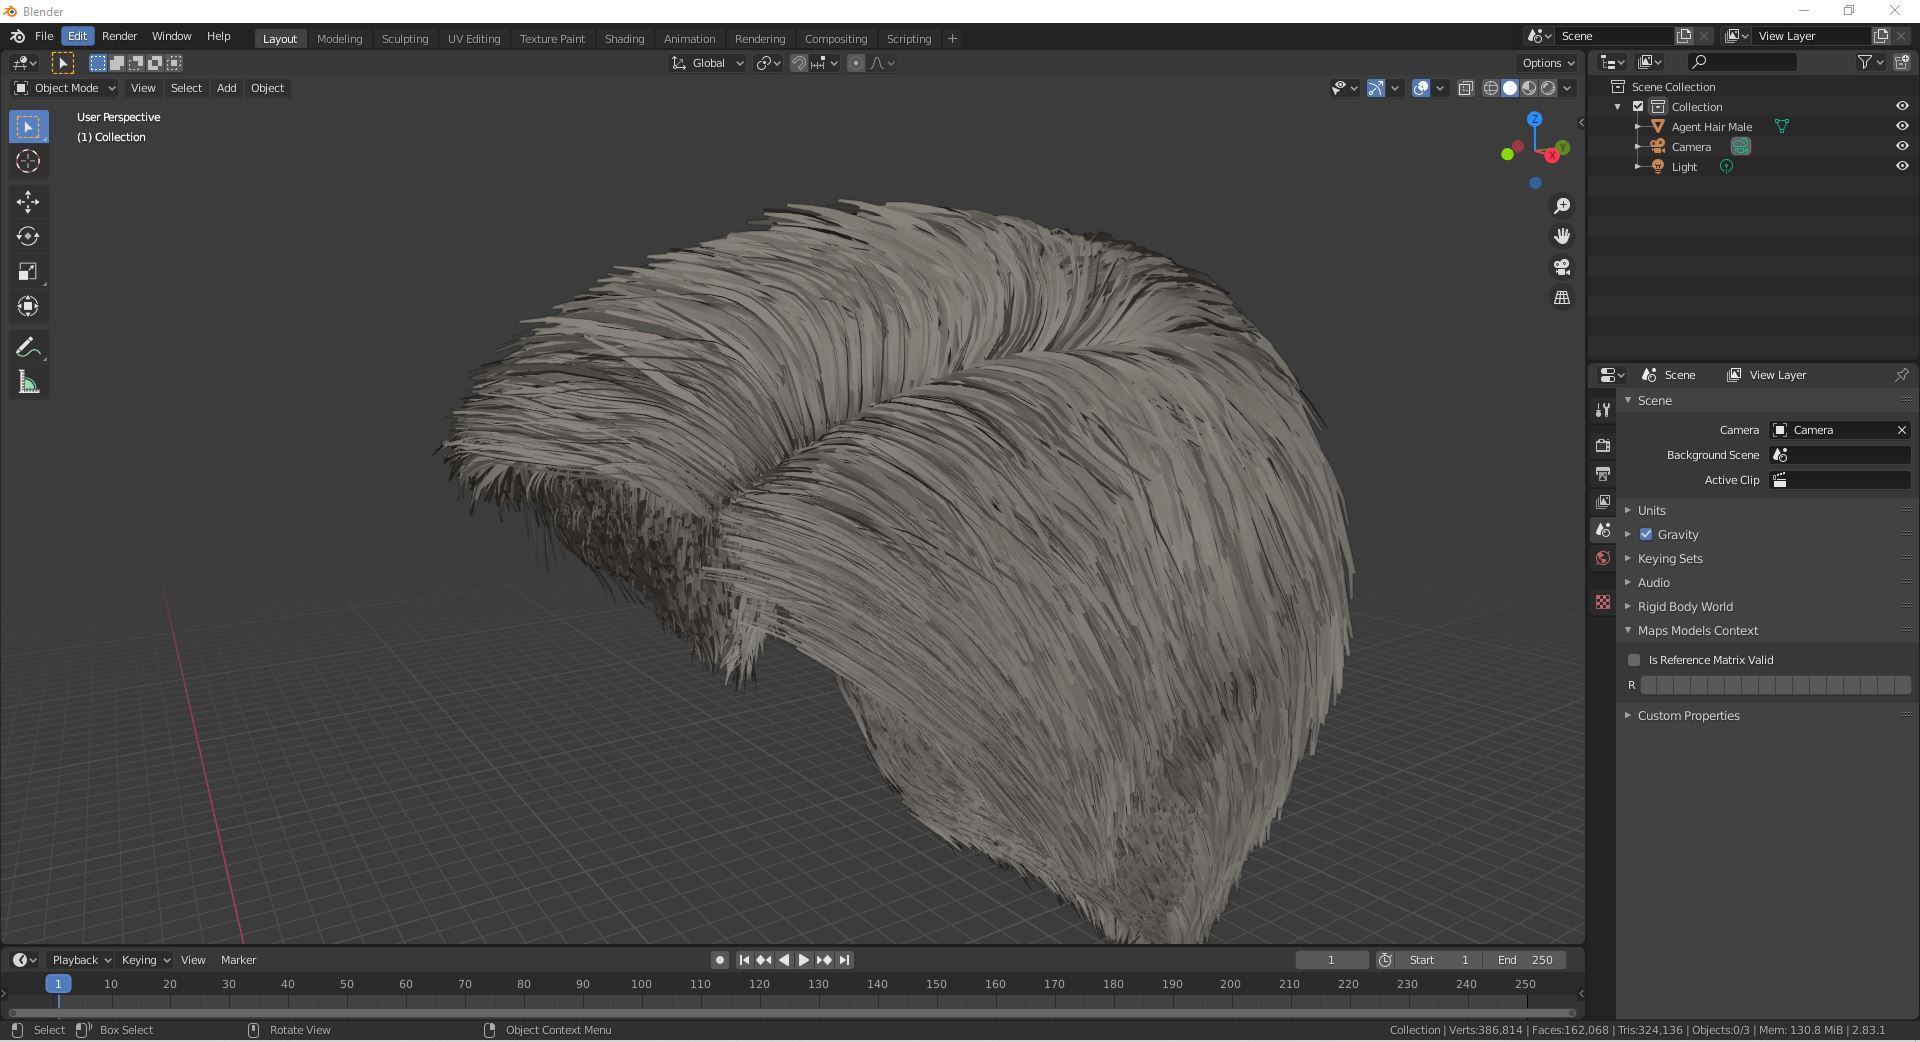Activate the Scale tool
The height and width of the screenshot is (1042, 1920).
click(28, 272)
